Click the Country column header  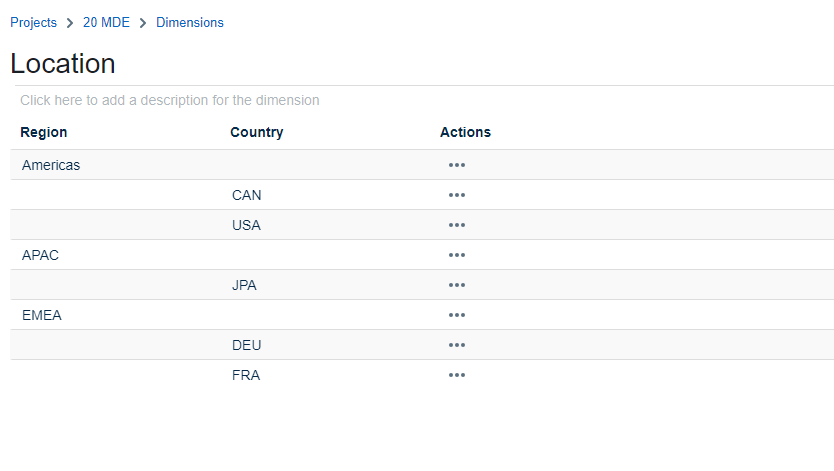pos(256,132)
